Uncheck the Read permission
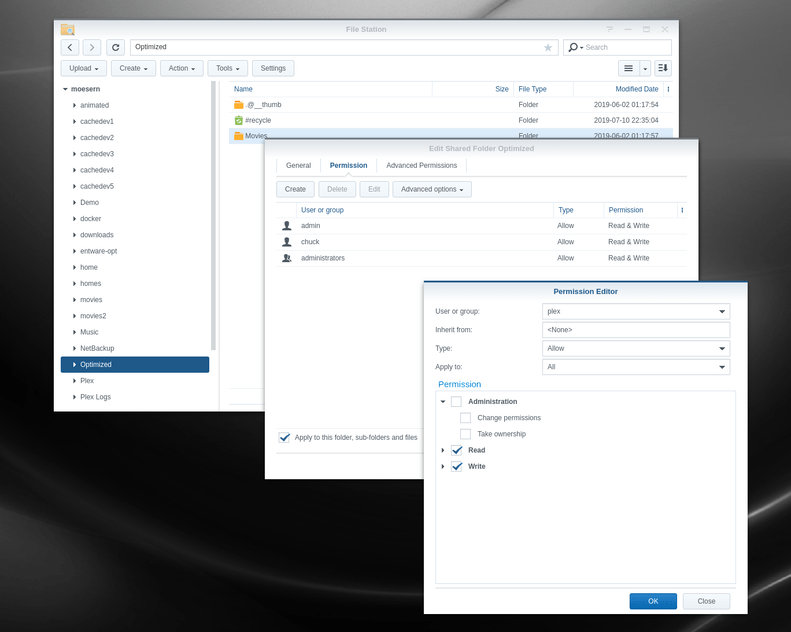Image resolution: width=791 pixels, height=632 pixels. [x=457, y=450]
